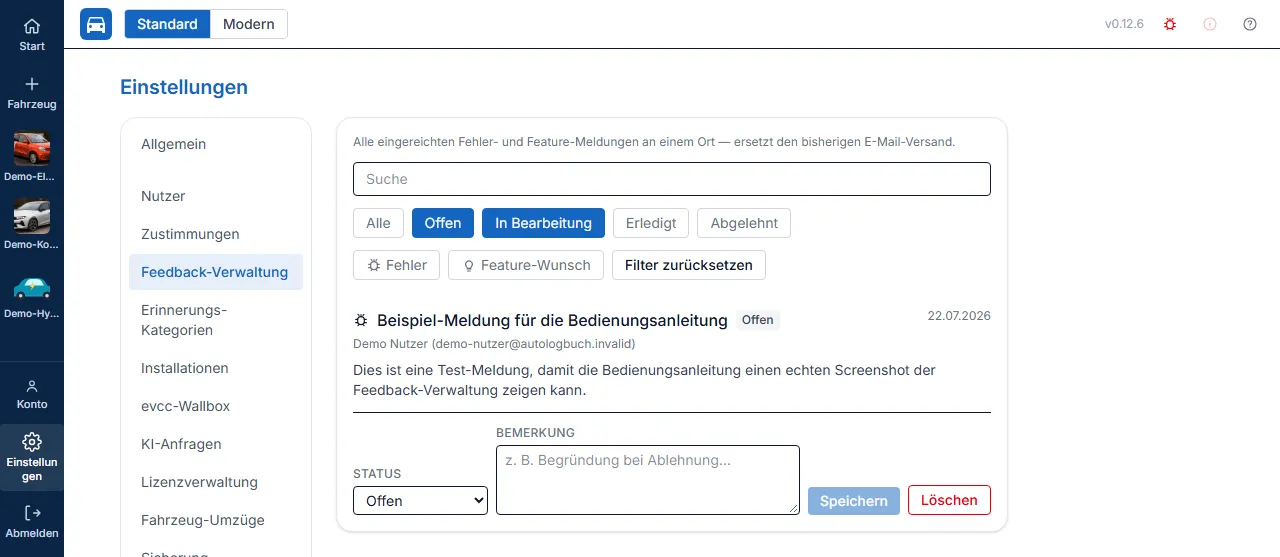Open the Status dropdown set to Offen
This screenshot has width=1280, height=557.
pos(420,500)
